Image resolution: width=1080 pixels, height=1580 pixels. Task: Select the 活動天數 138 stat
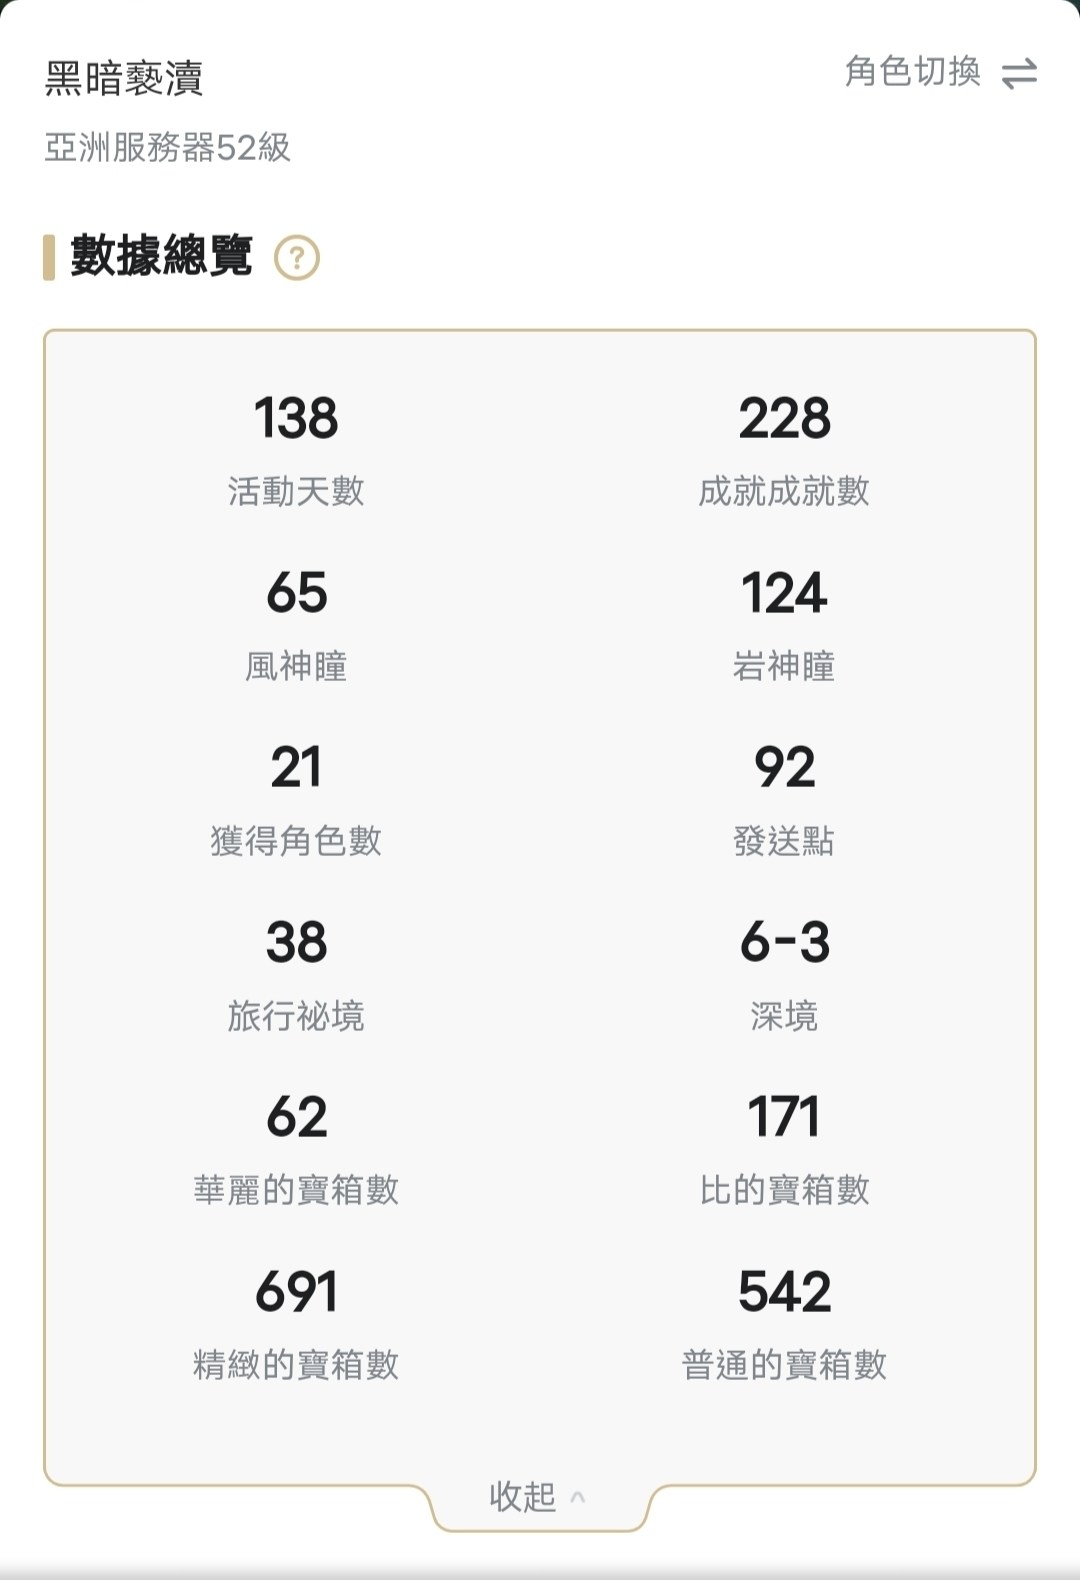[296, 448]
